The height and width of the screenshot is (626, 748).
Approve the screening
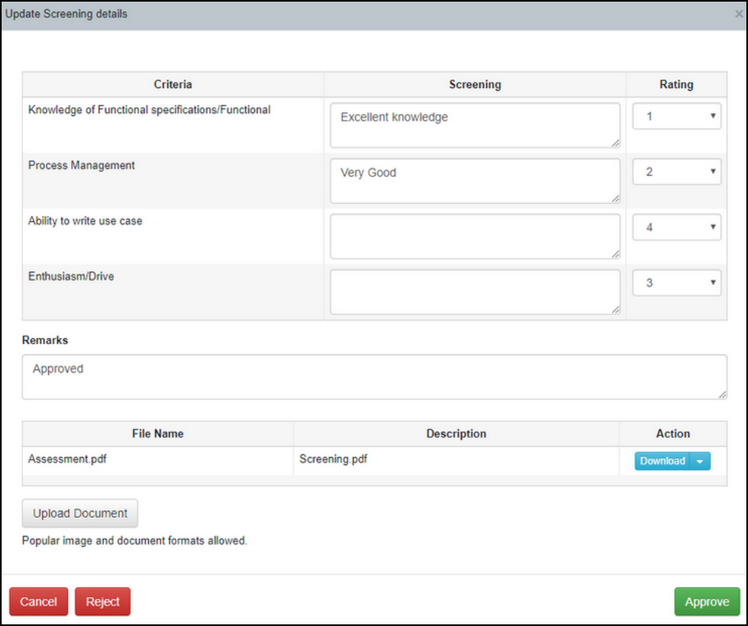707,602
